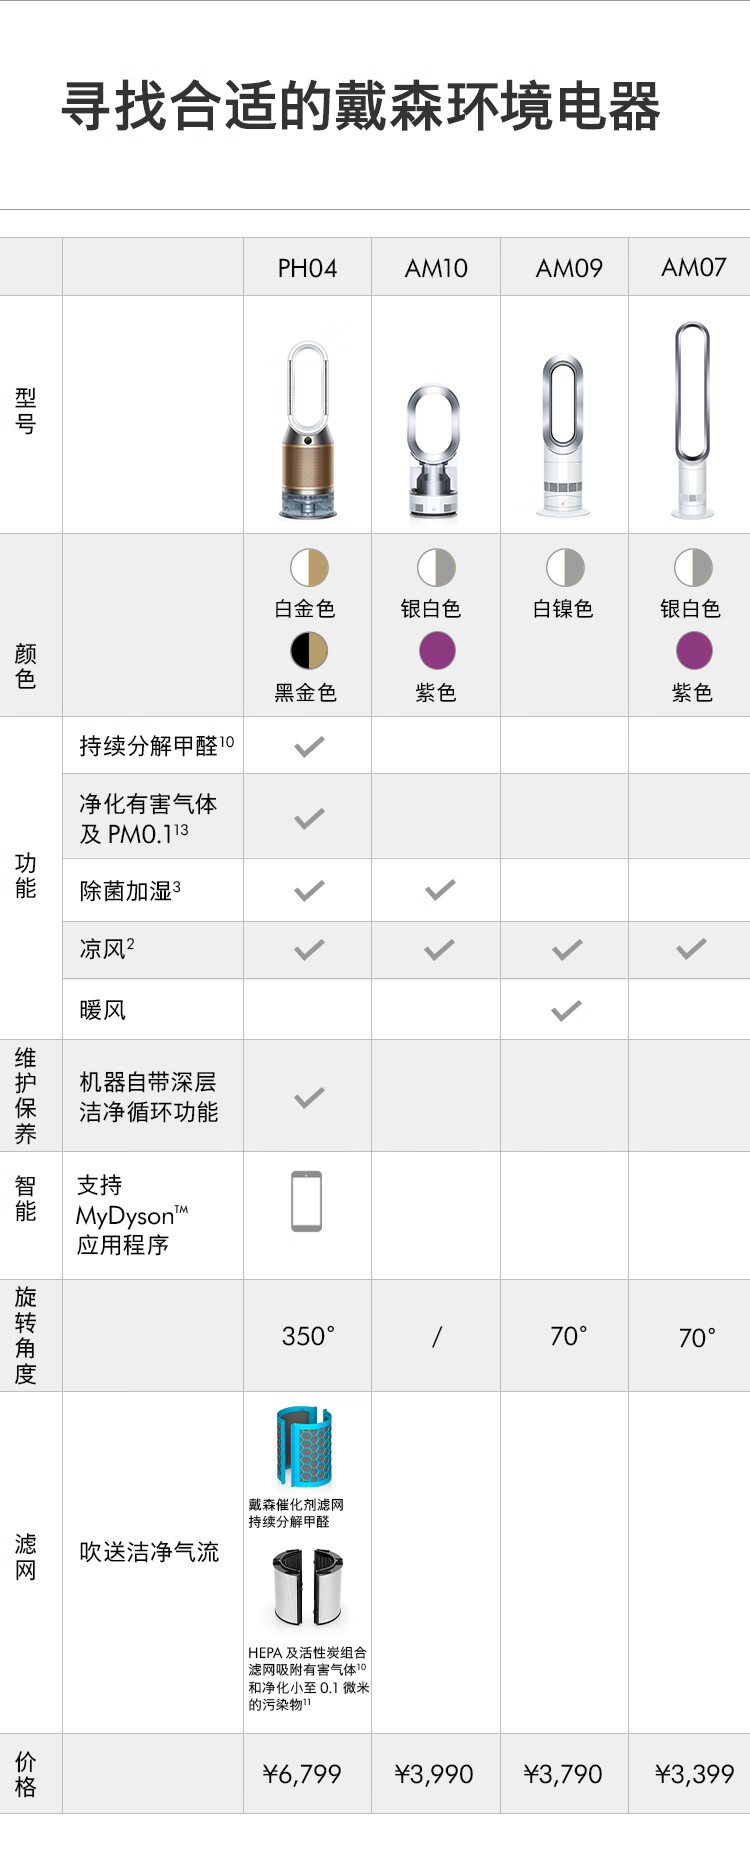Click the MyDyson app phone icon
750x1872 pixels.
coord(307,1201)
